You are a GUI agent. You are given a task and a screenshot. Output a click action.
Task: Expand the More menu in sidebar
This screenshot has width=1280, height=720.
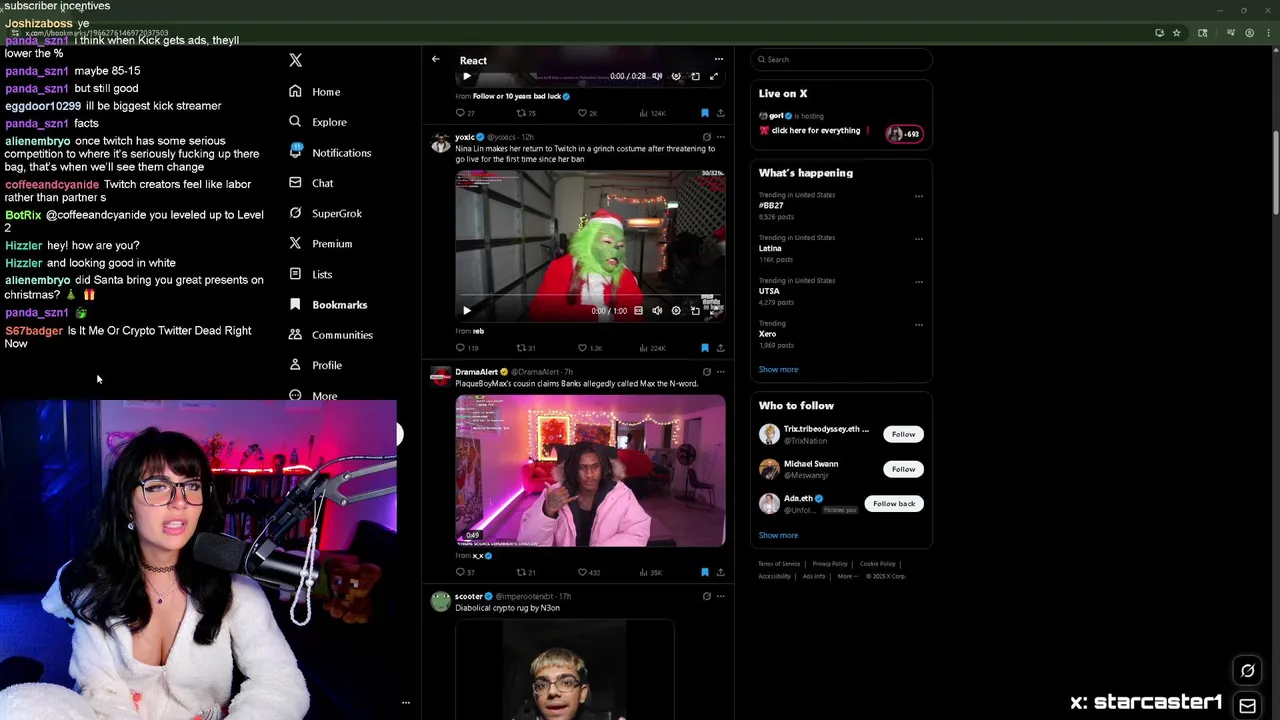(313, 395)
